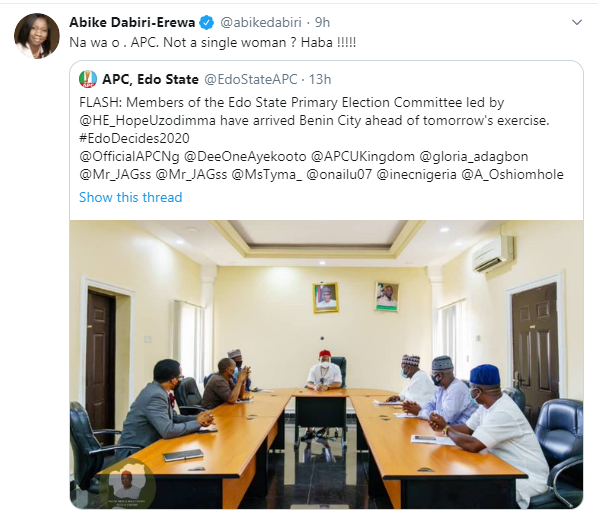Viewport: 598px width, 517px height.
Task: Open the meeting room photo in the quoted tweet
Action: (x=326, y=364)
